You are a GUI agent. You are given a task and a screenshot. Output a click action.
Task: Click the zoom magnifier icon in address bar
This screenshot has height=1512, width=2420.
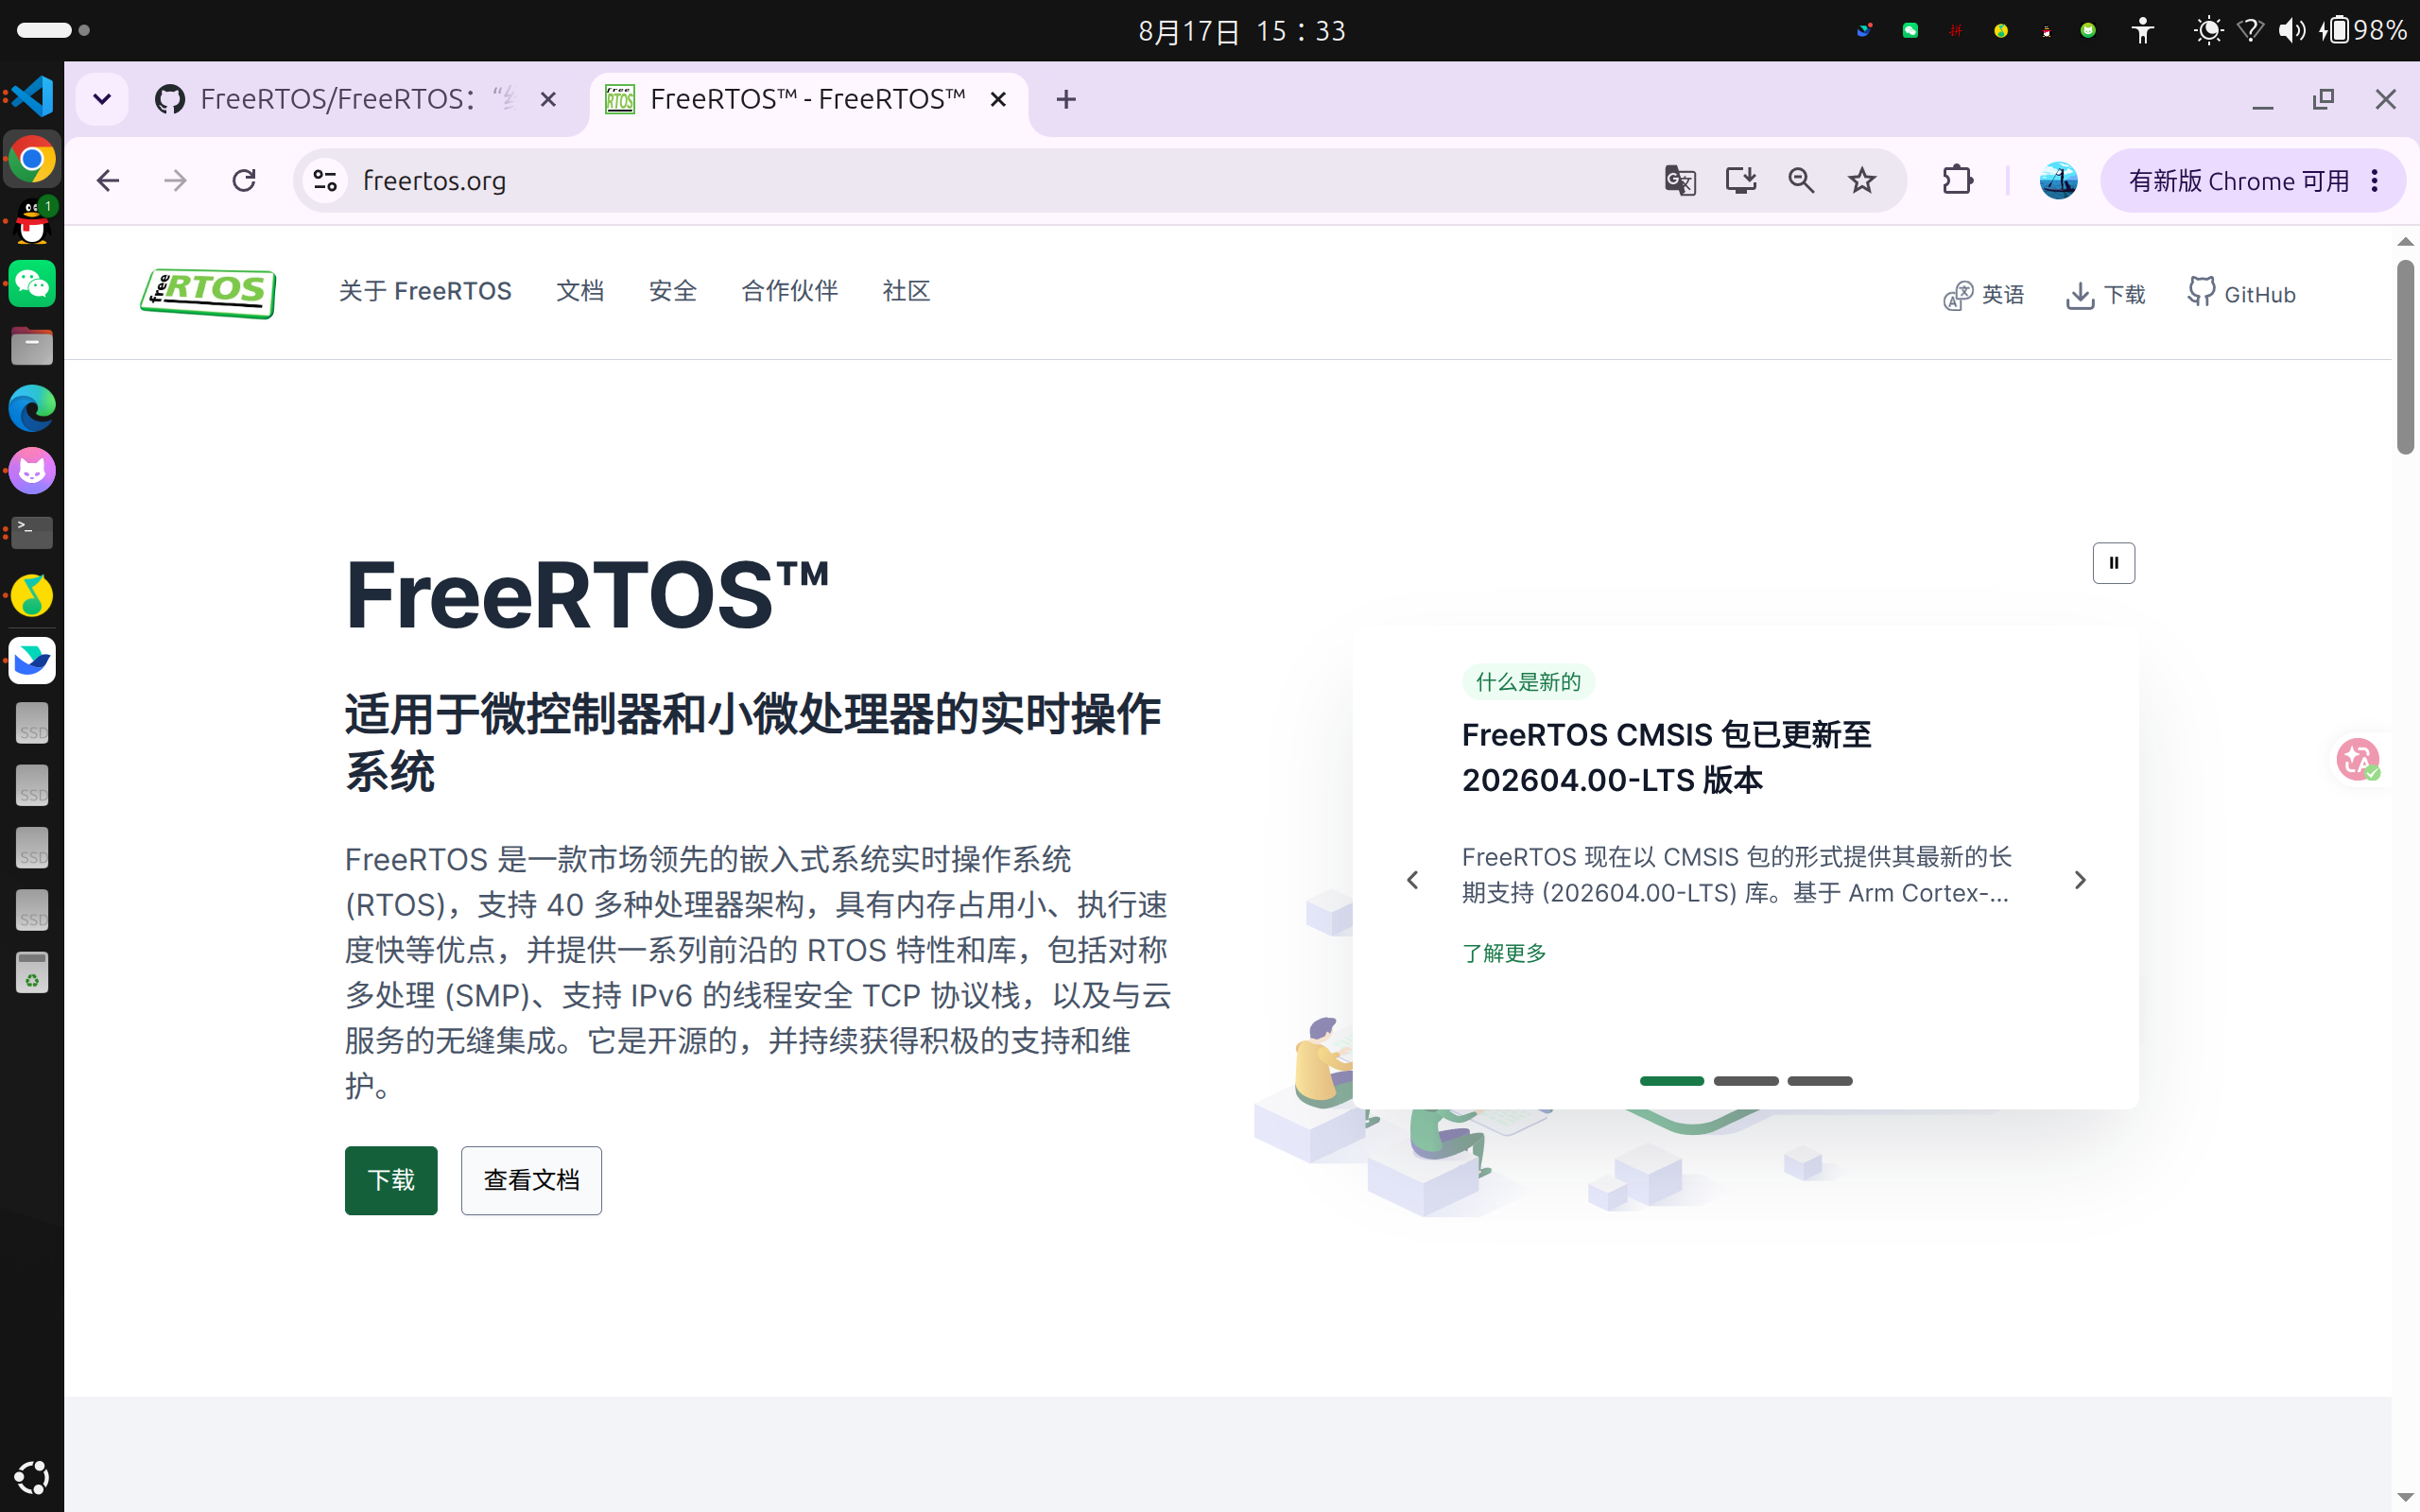(1801, 181)
